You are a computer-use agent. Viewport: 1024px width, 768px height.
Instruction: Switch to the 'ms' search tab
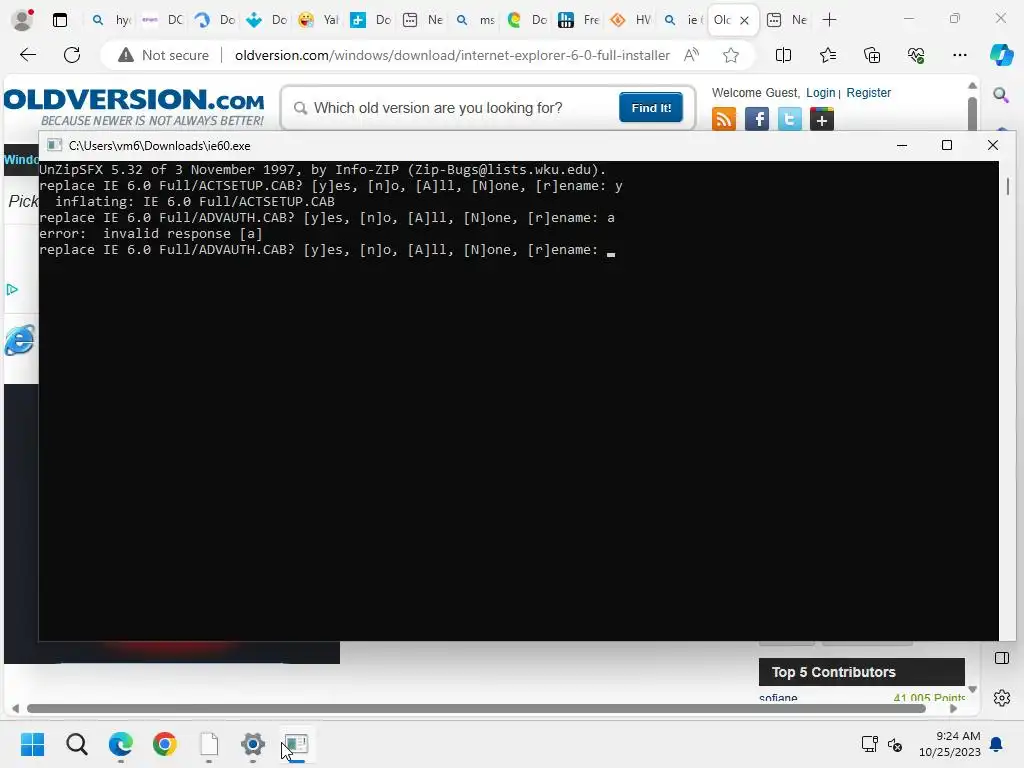[475, 20]
